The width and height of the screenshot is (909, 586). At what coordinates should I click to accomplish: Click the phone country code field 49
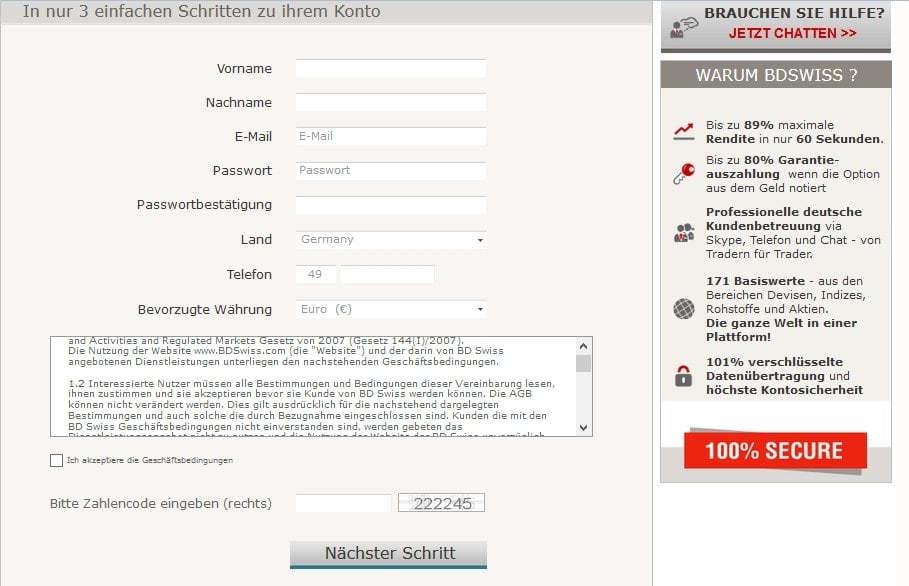[316, 274]
